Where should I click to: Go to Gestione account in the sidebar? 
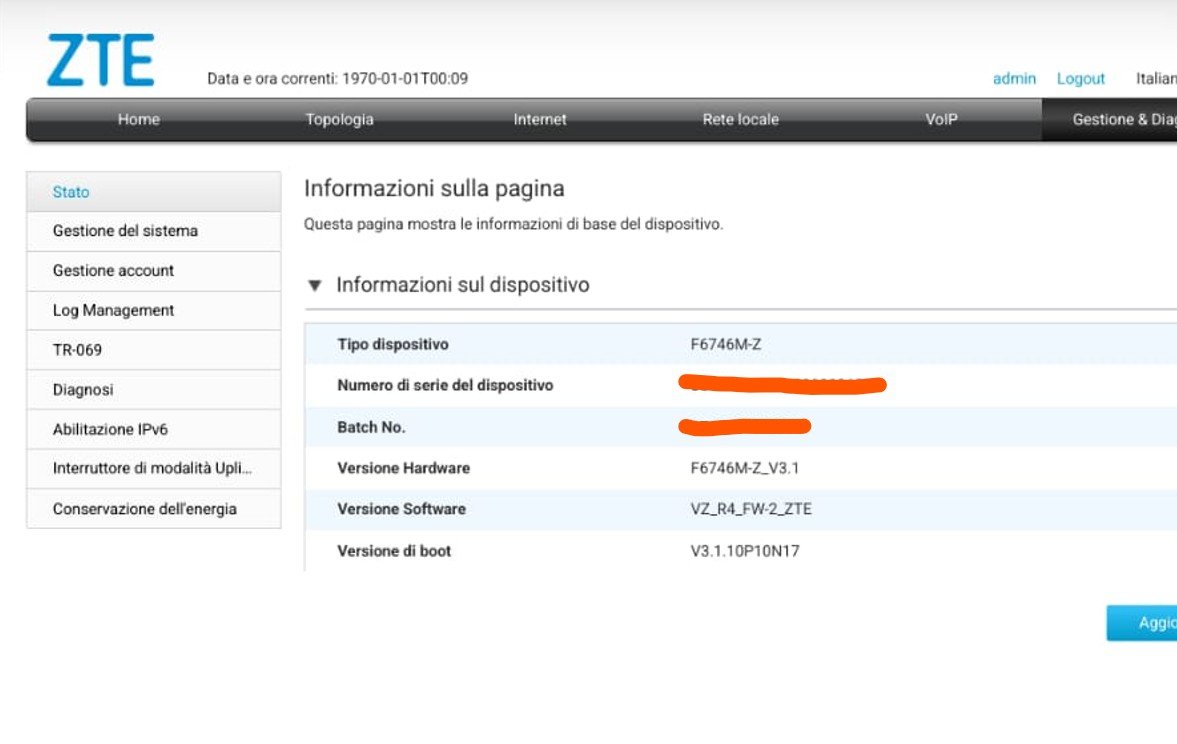(113, 271)
